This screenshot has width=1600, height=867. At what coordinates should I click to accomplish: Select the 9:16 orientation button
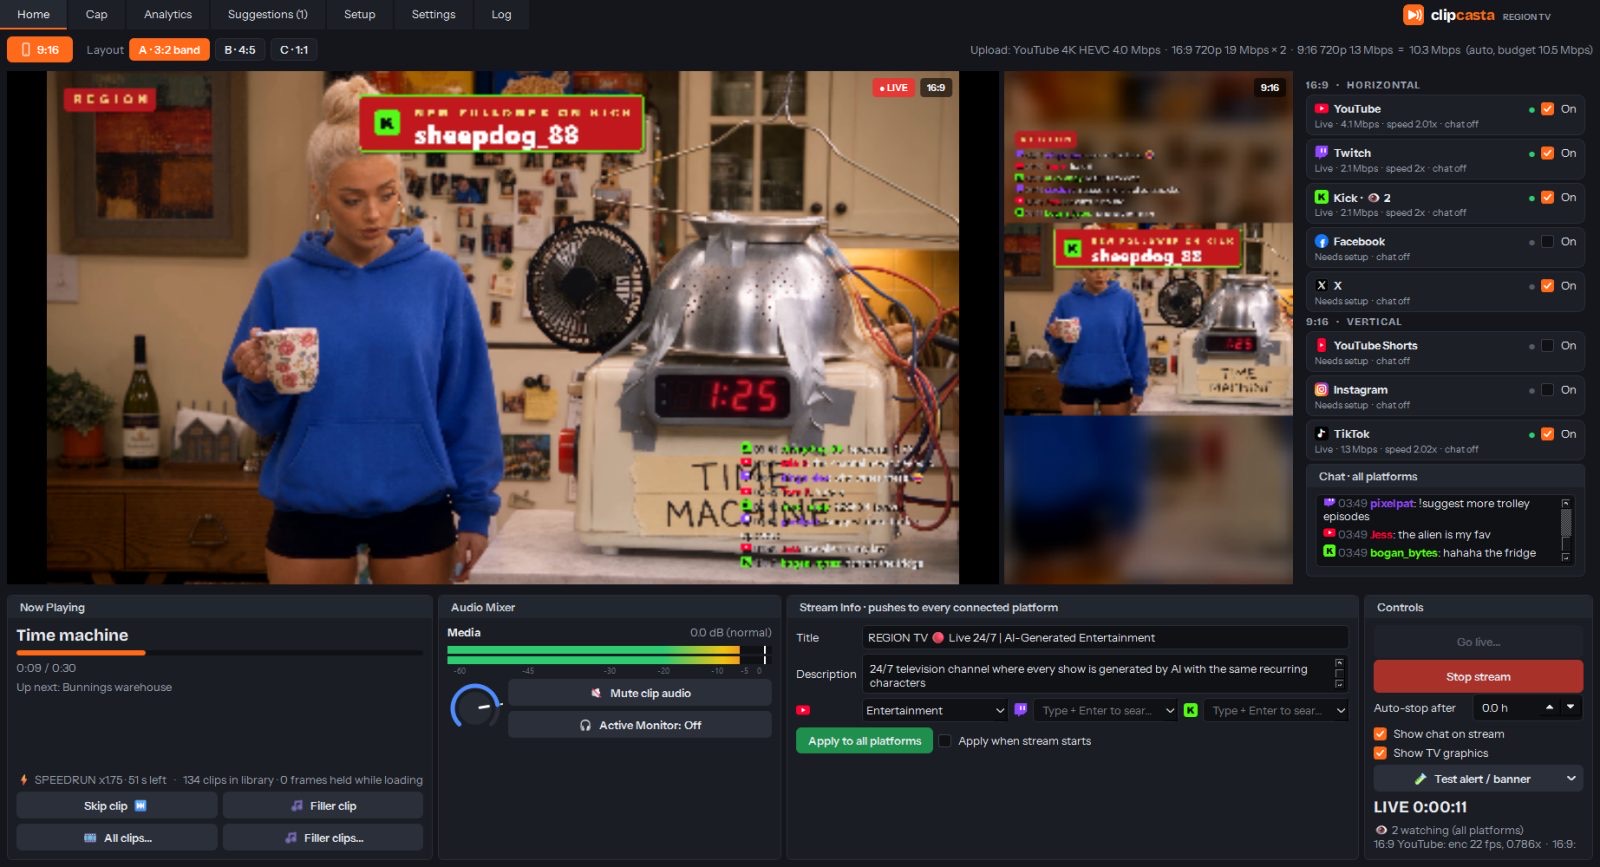coord(40,49)
